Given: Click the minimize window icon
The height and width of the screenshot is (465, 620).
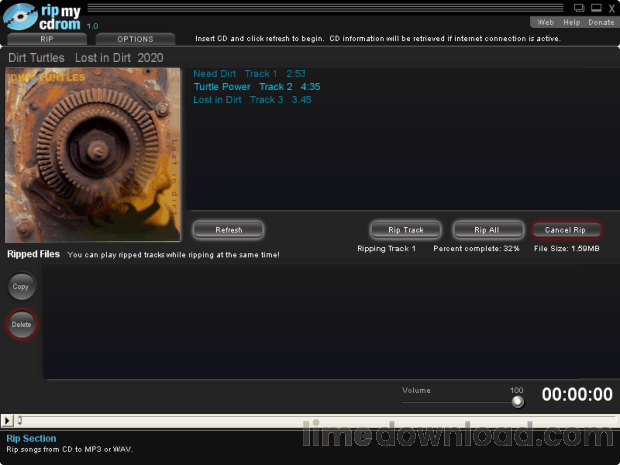Looking at the screenshot, I should point(596,8).
